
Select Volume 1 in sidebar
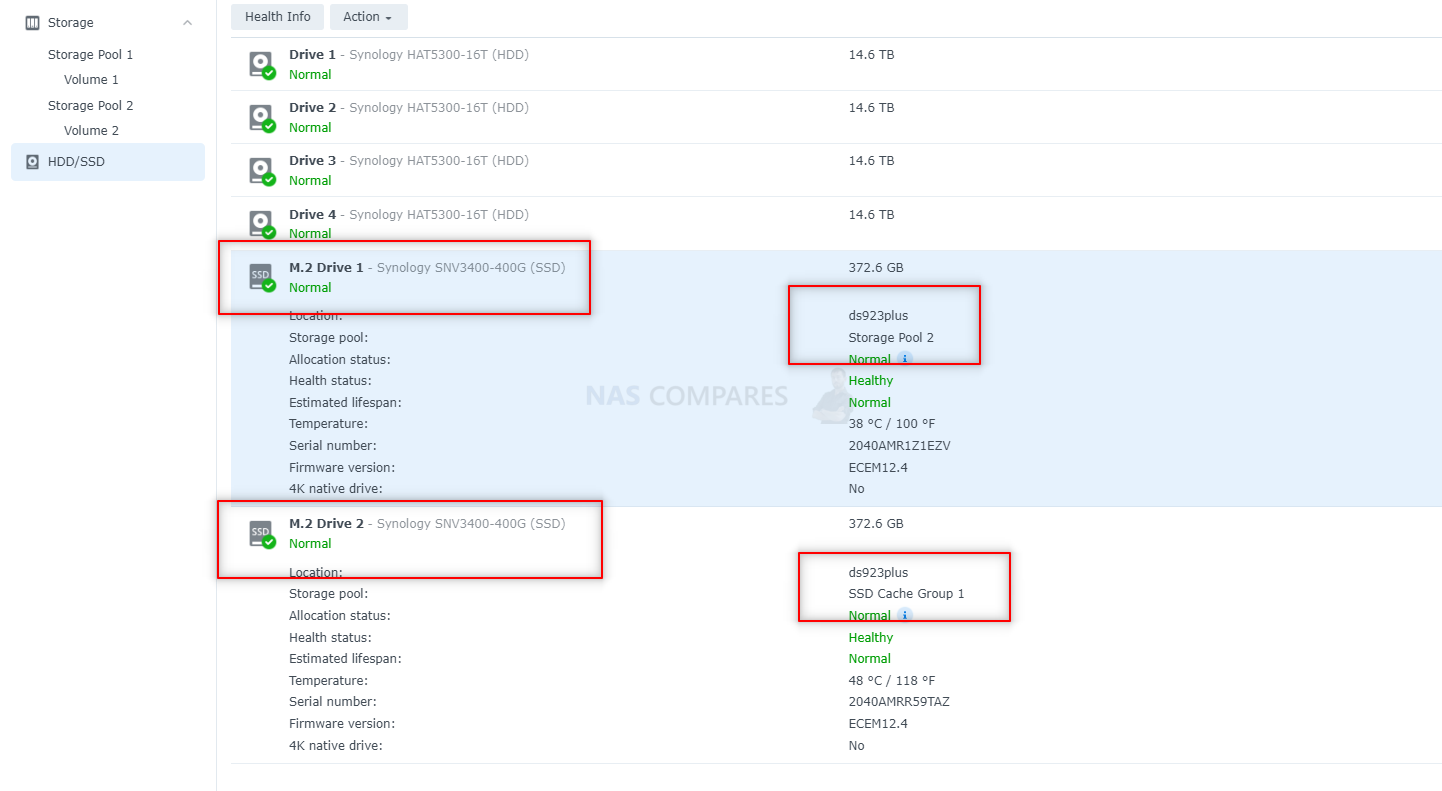click(91, 79)
